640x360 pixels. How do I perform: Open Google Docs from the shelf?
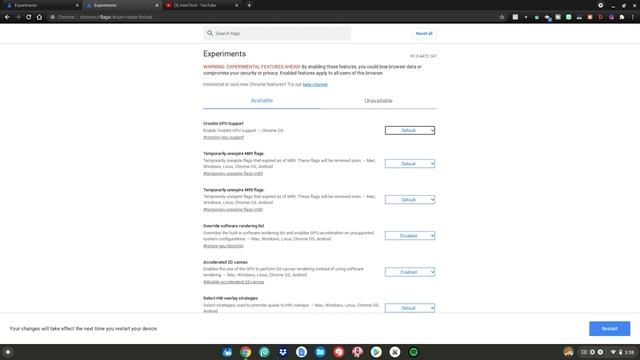click(302, 352)
